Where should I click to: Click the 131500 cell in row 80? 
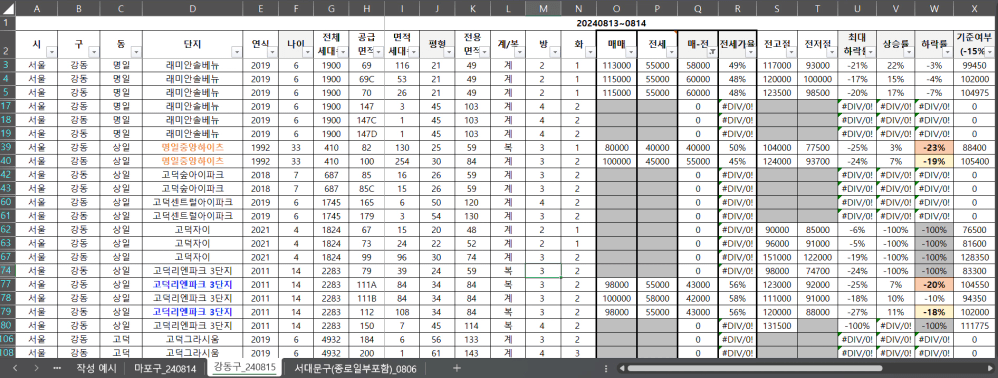[x=777, y=326]
